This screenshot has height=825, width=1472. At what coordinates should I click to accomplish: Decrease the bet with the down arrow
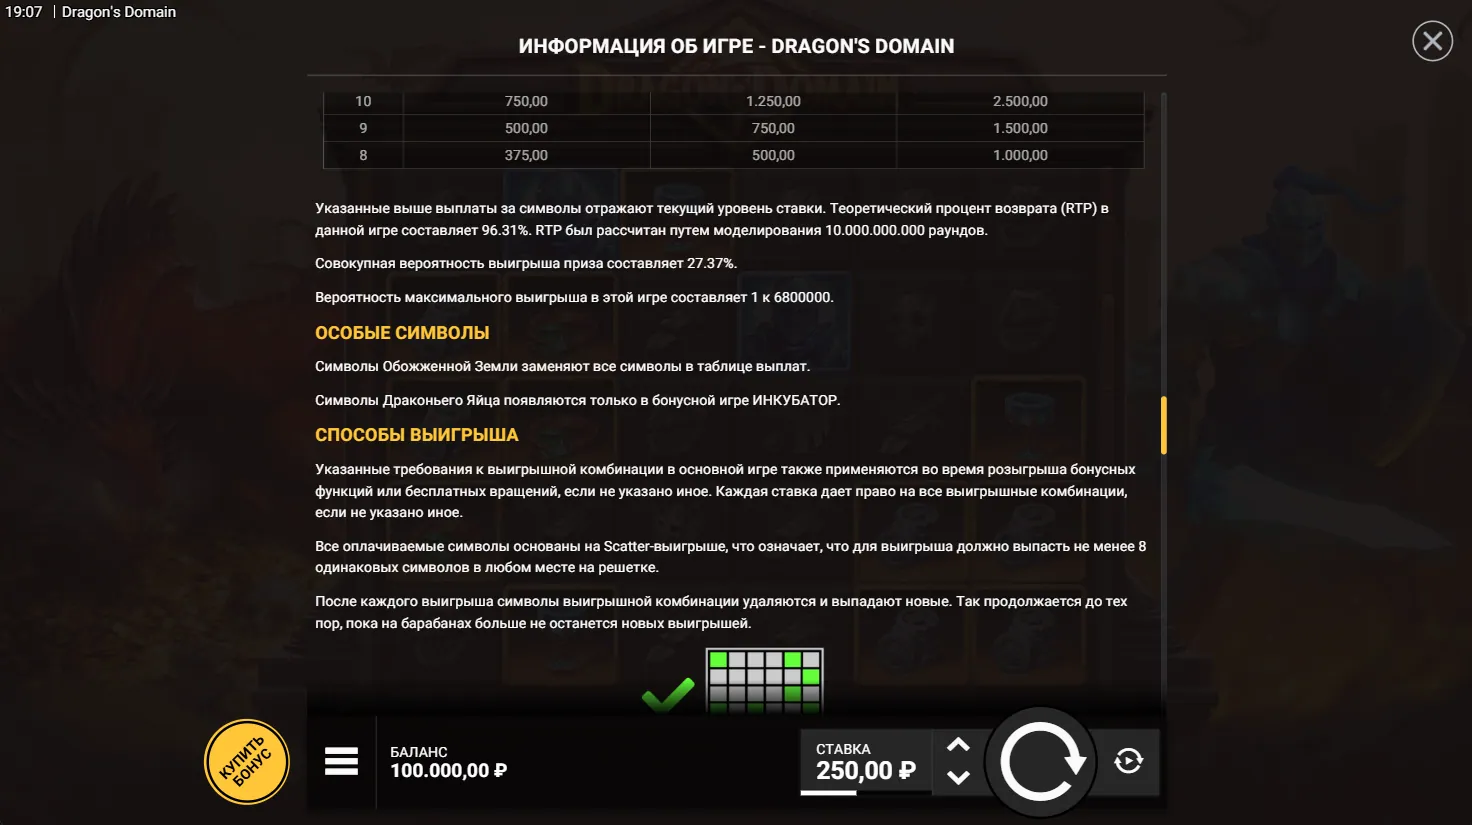tap(958, 777)
